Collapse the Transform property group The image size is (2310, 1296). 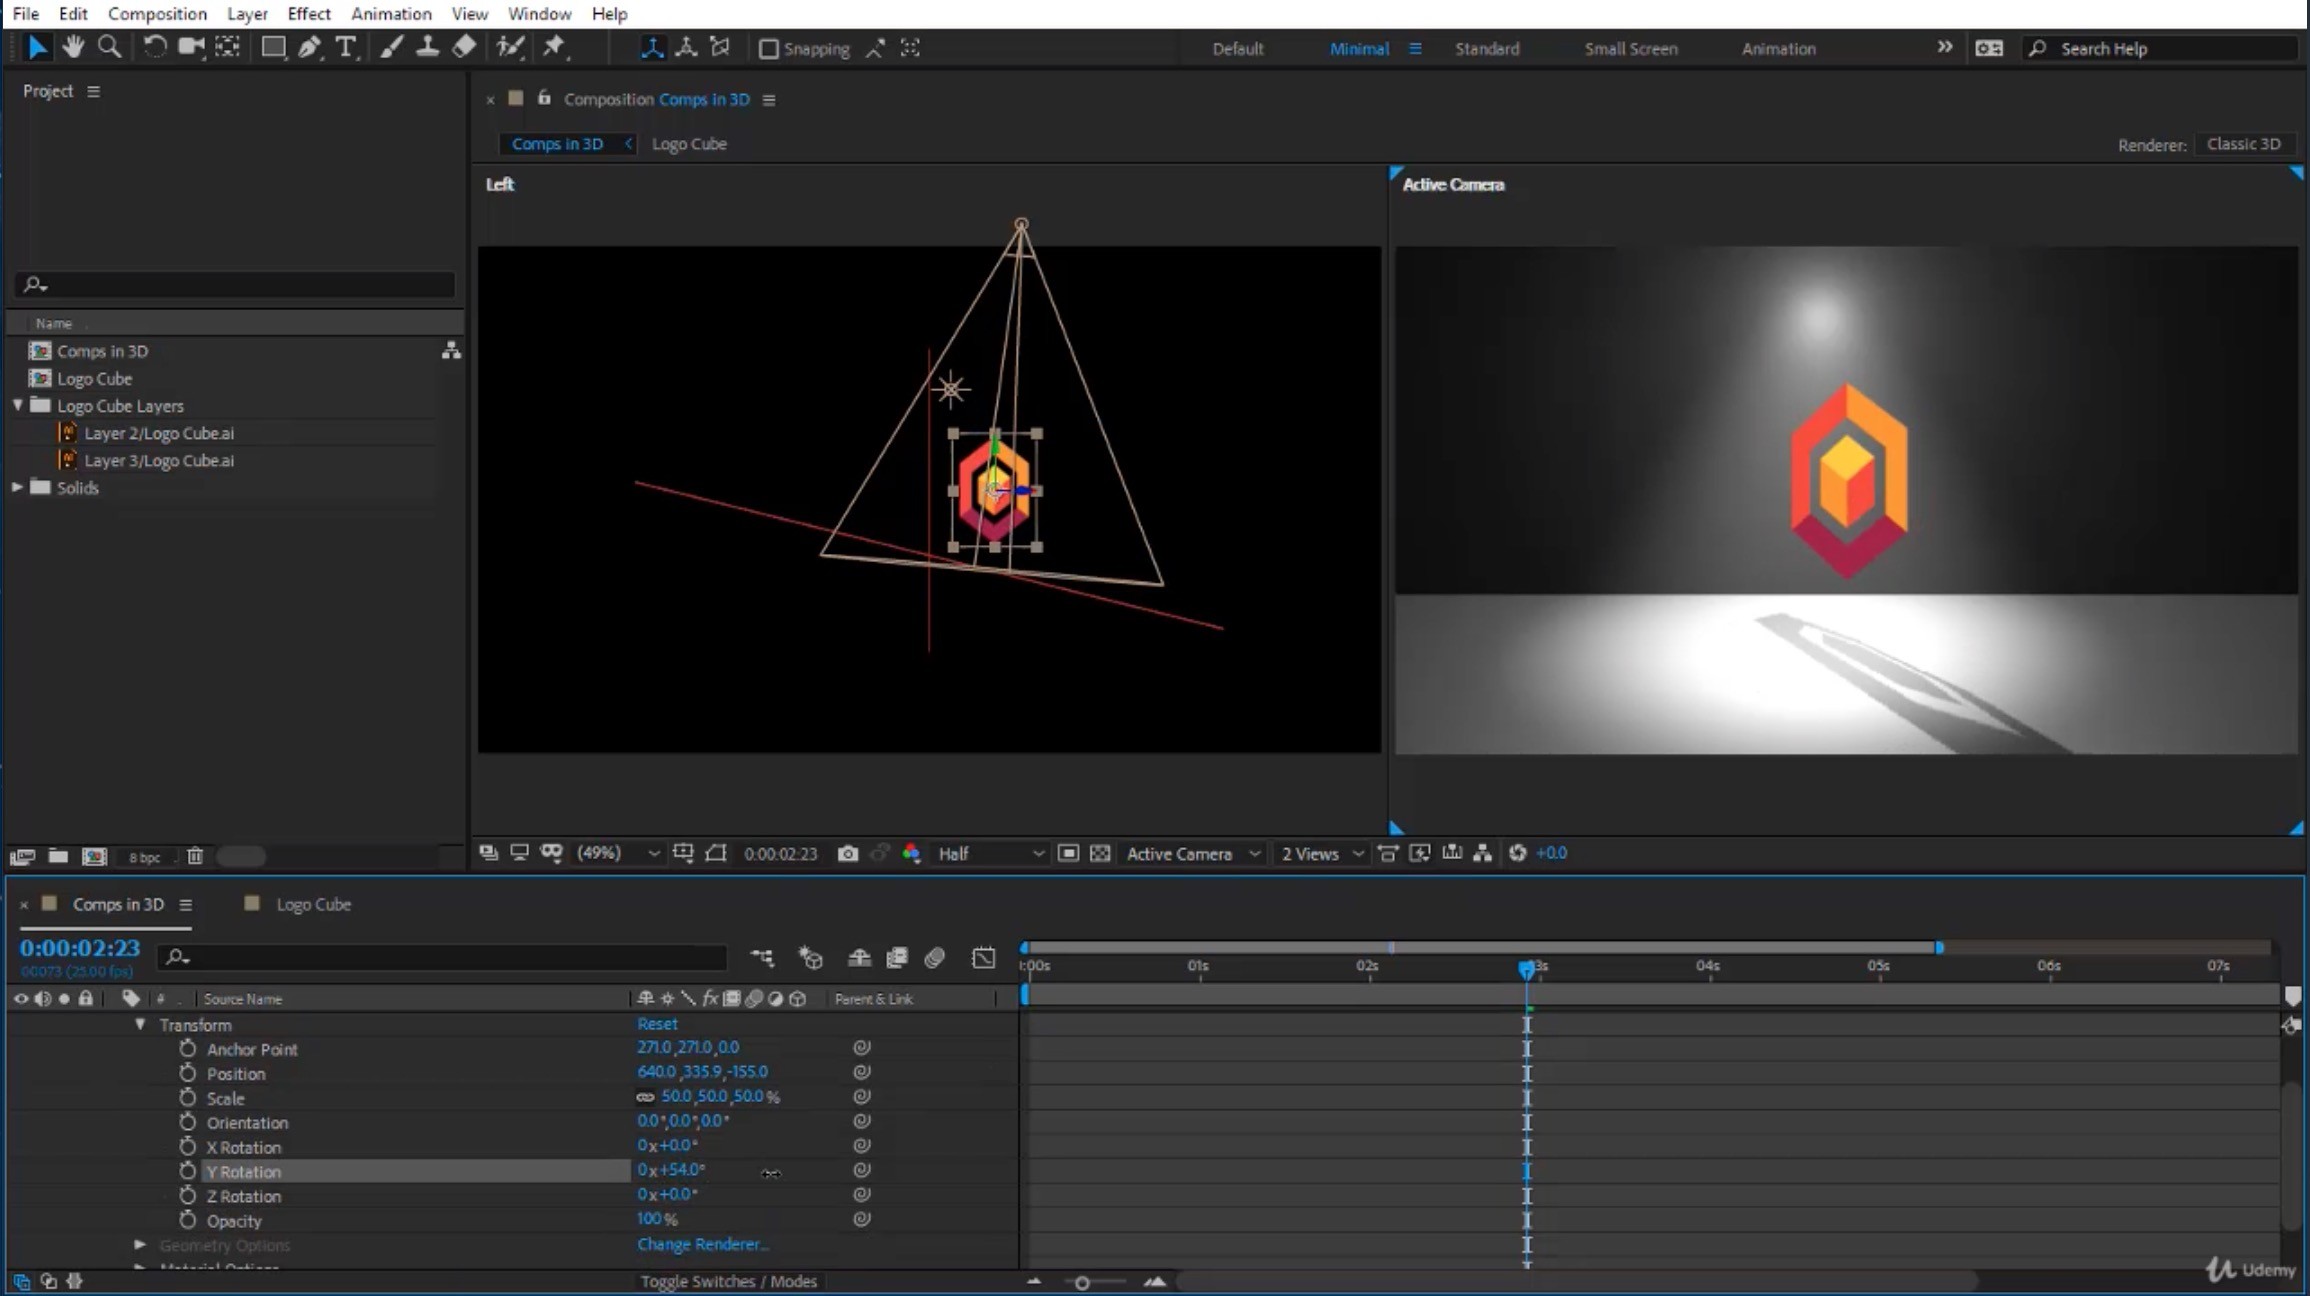coord(140,1025)
